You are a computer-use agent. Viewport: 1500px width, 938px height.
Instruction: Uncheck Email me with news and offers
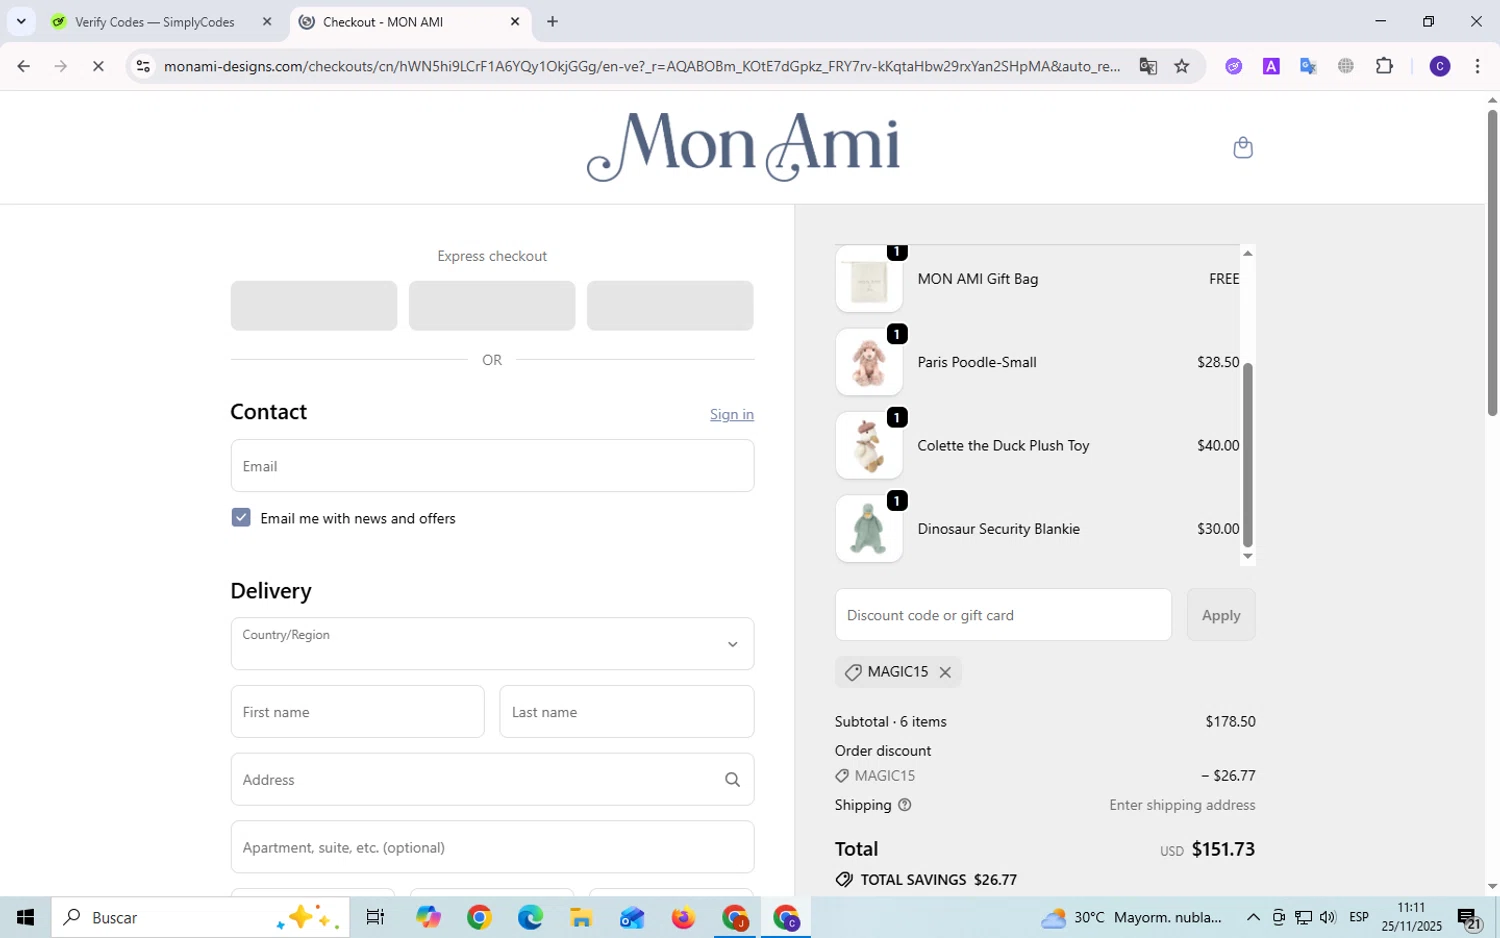[241, 517]
